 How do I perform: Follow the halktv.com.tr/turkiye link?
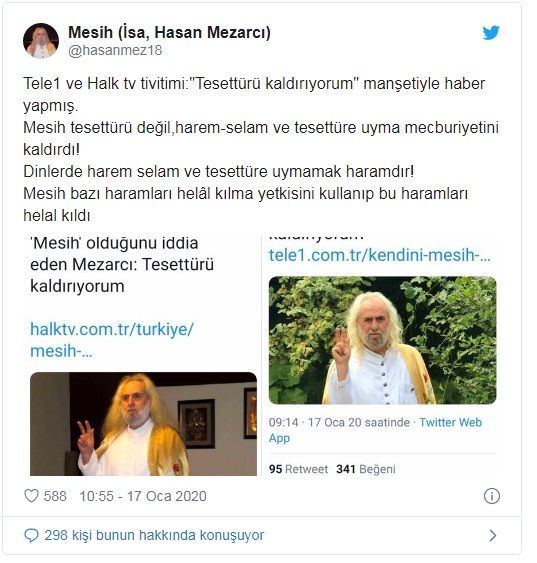point(112,340)
